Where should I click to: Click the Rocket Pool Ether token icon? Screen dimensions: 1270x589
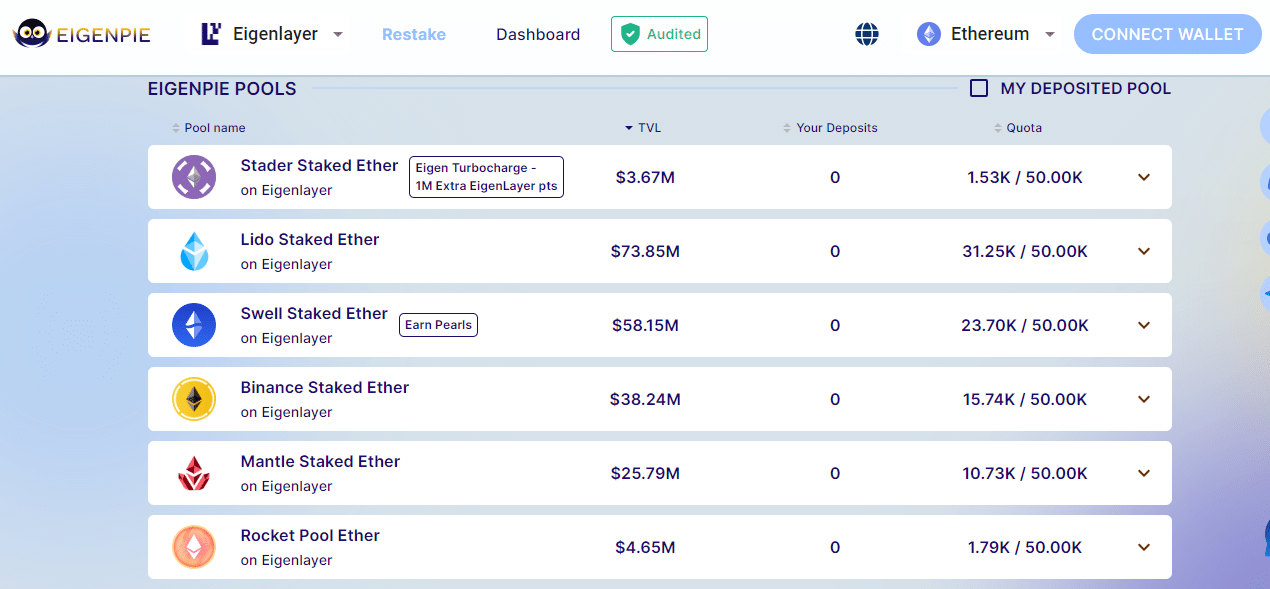click(194, 547)
